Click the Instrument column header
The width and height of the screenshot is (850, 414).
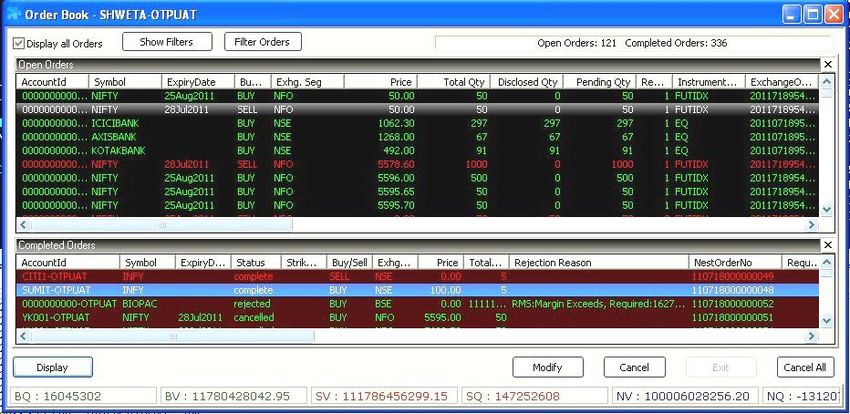[709, 82]
